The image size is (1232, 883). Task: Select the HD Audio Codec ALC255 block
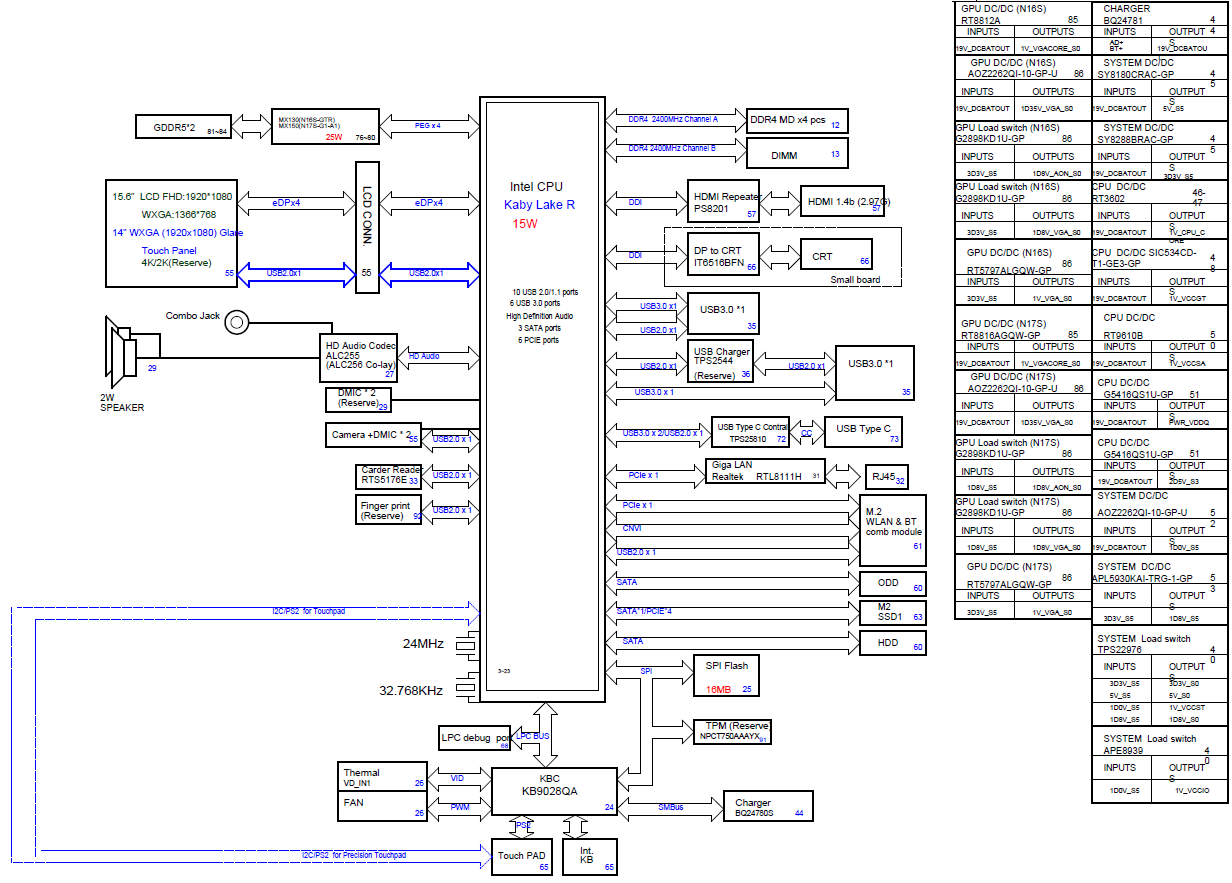(x=359, y=357)
